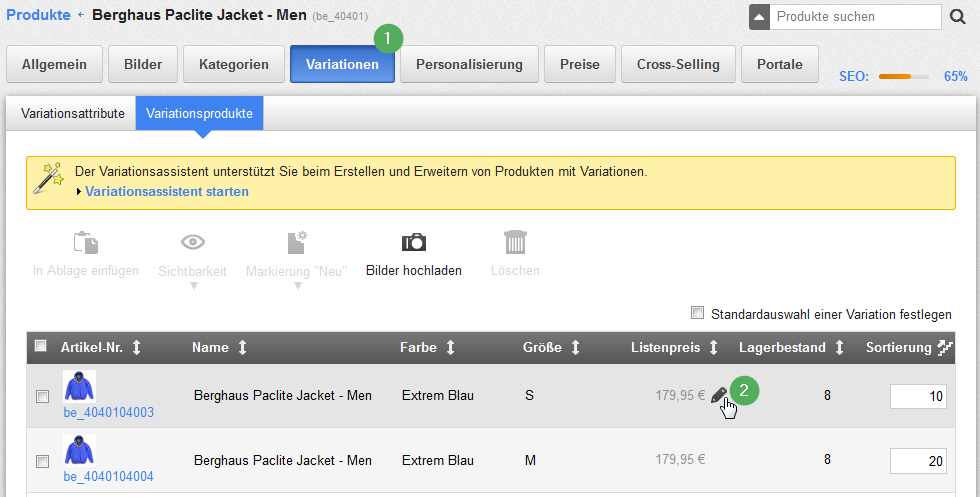
Task: Check the row checkbox for be_4040104004
Action: 42,461
